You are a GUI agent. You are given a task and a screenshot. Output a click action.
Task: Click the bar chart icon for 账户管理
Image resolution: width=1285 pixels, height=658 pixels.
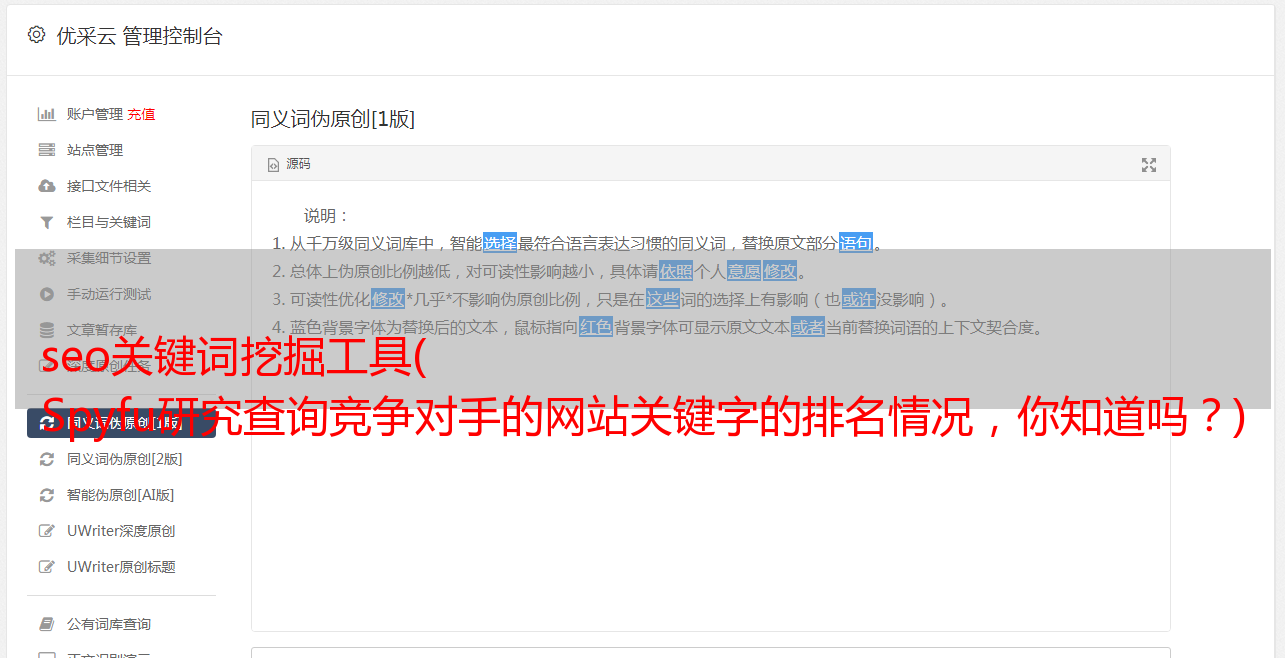pyautogui.click(x=47, y=114)
